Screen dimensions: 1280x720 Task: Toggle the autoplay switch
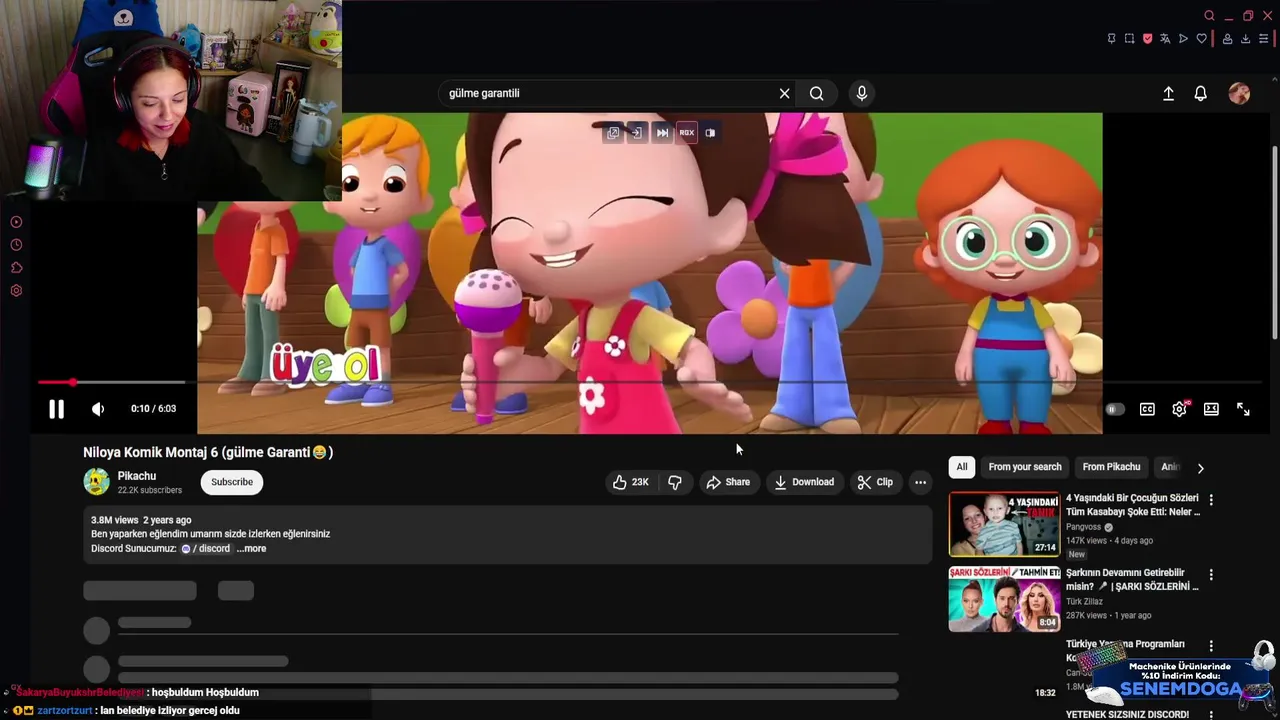[x=1115, y=409]
